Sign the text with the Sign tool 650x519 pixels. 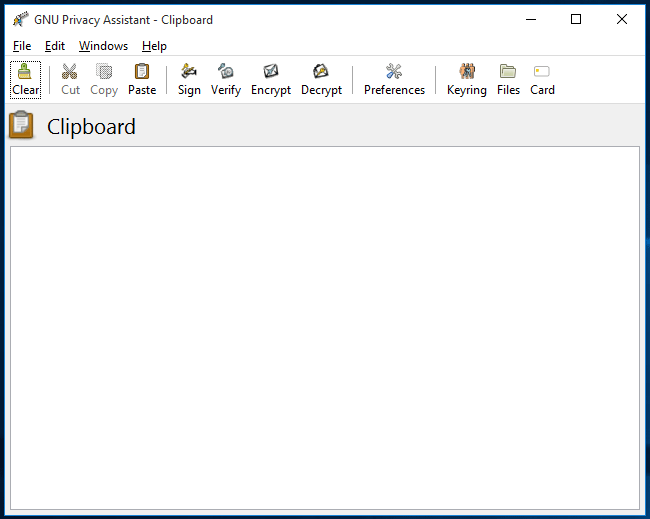click(189, 80)
